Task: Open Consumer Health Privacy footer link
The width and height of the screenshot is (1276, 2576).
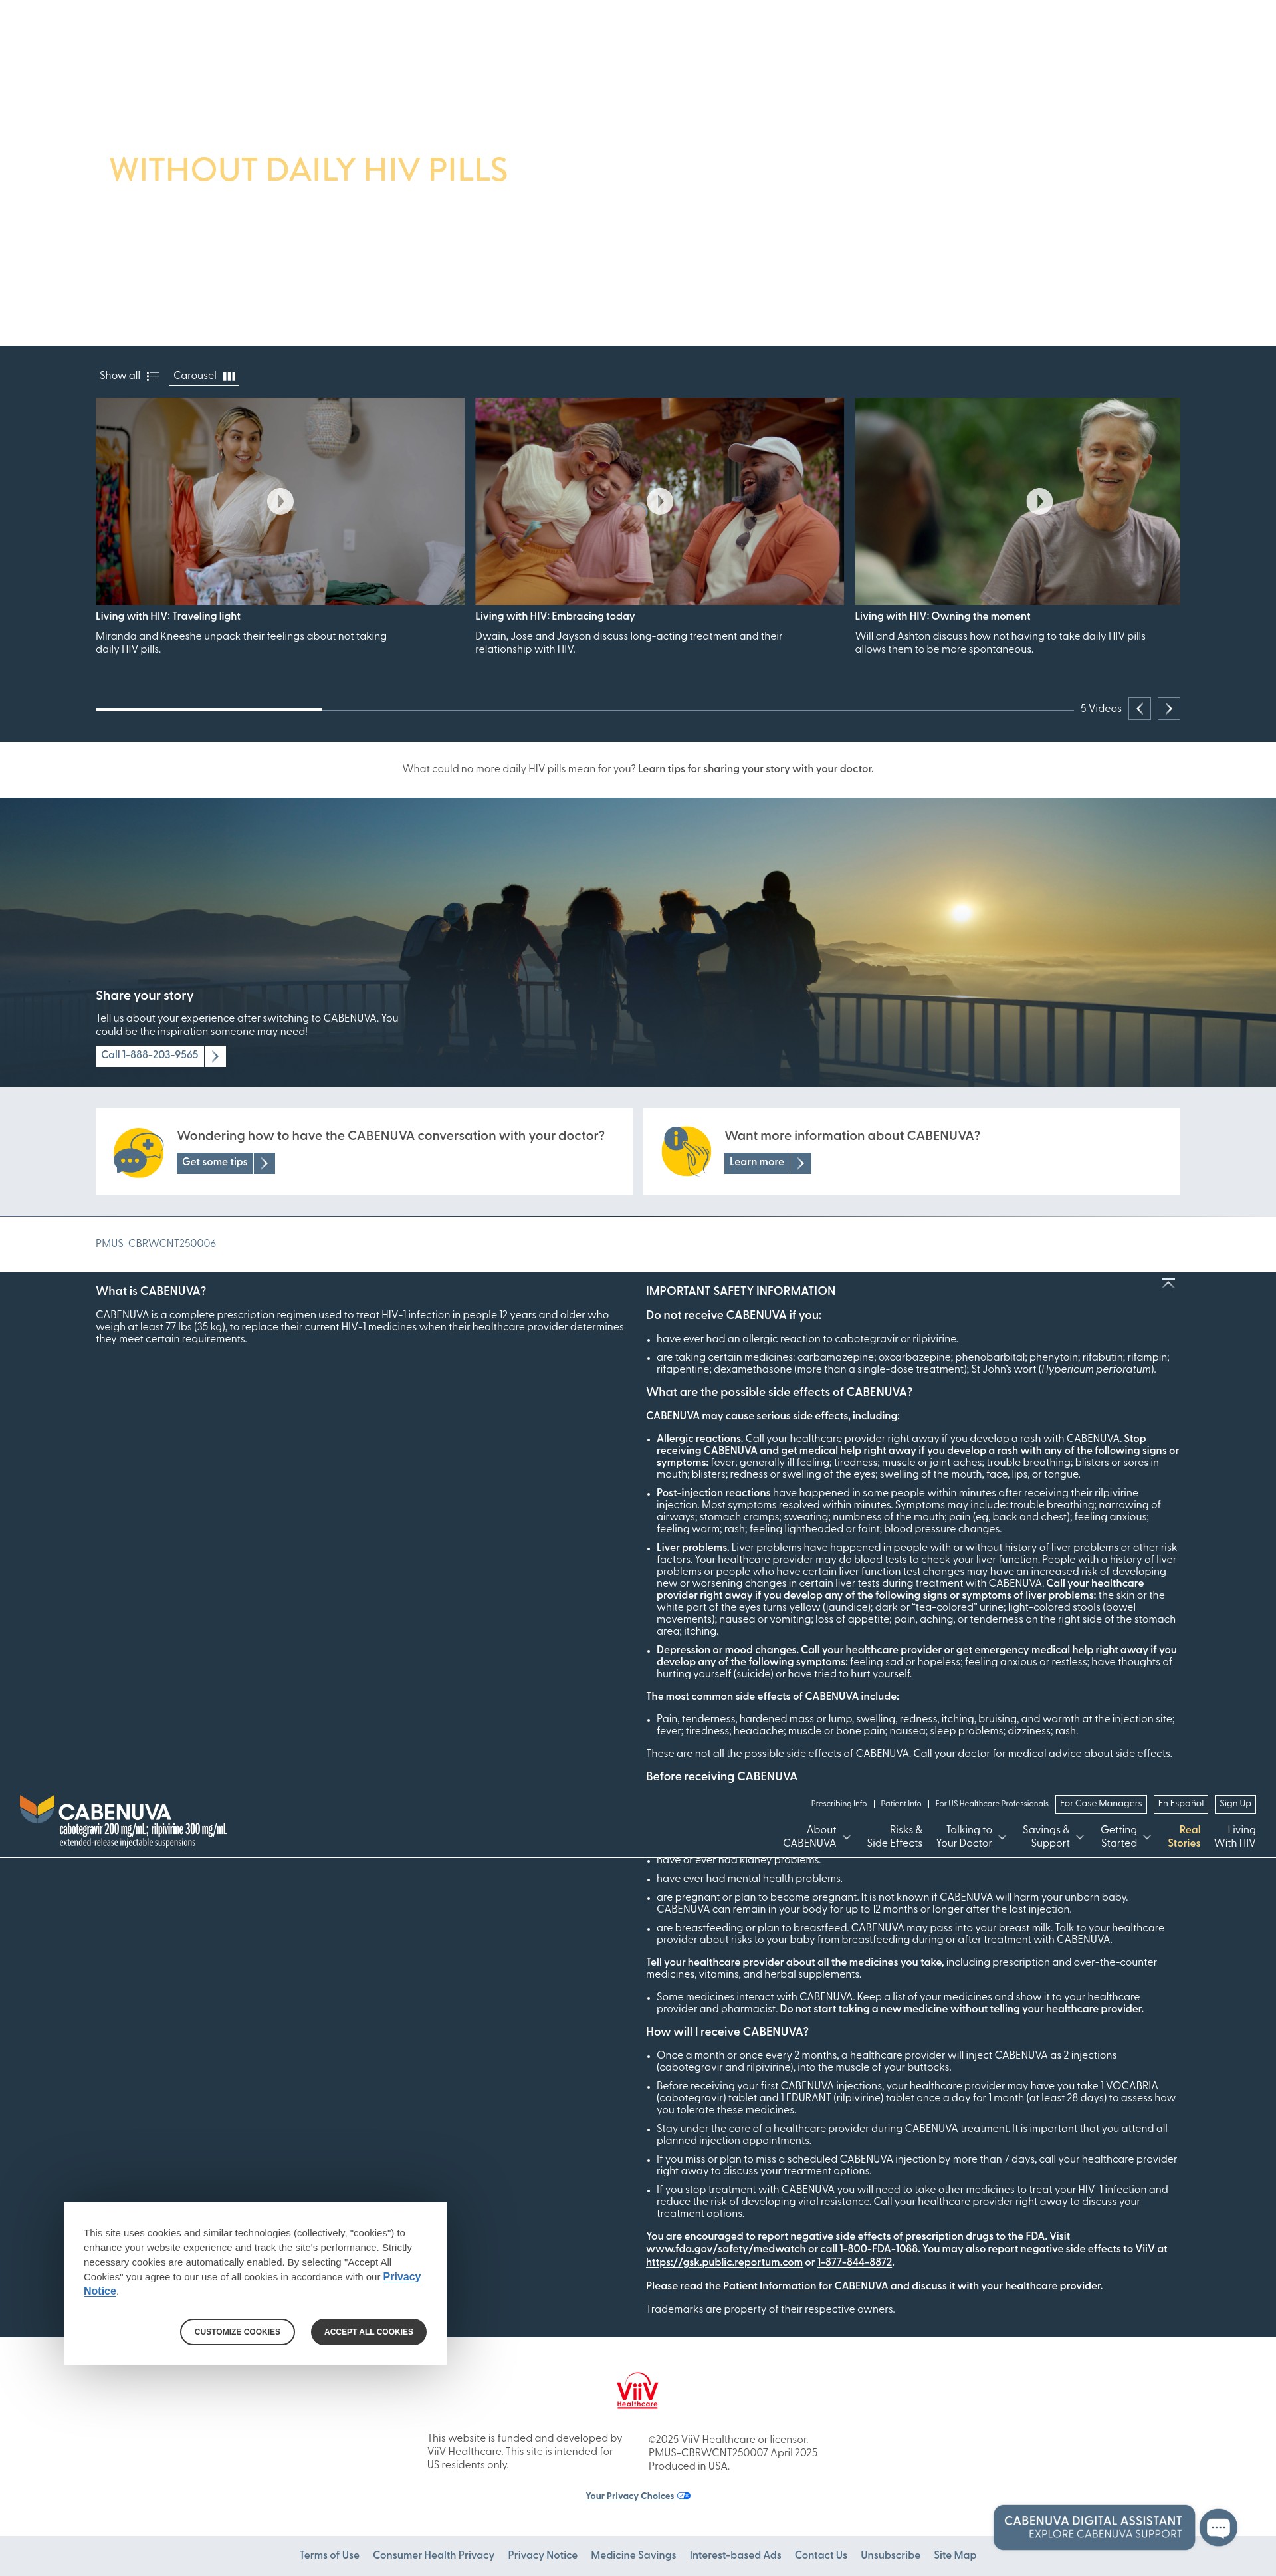Action: 433,2555
